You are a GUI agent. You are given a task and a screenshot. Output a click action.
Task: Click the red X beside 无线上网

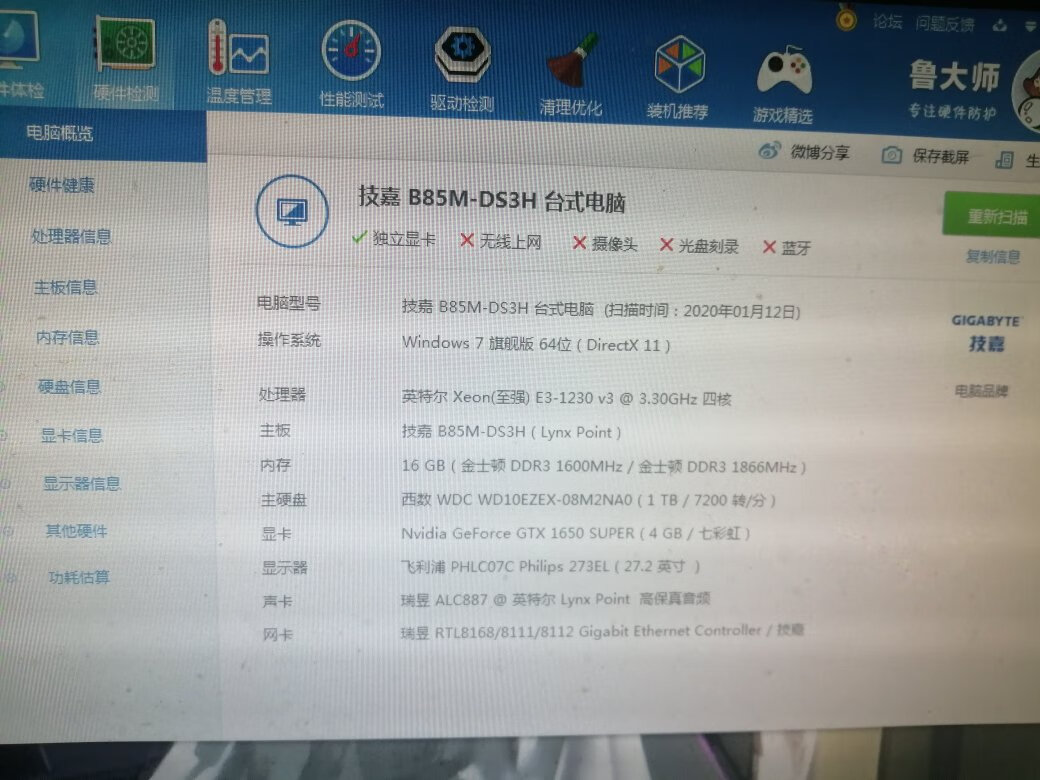pos(467,240)
